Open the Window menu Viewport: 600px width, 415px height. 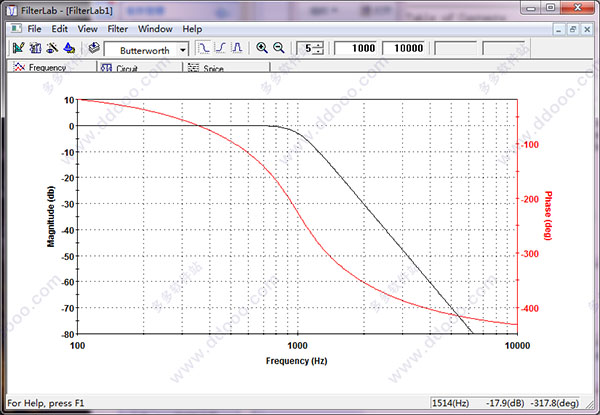(x=155, y=29)
